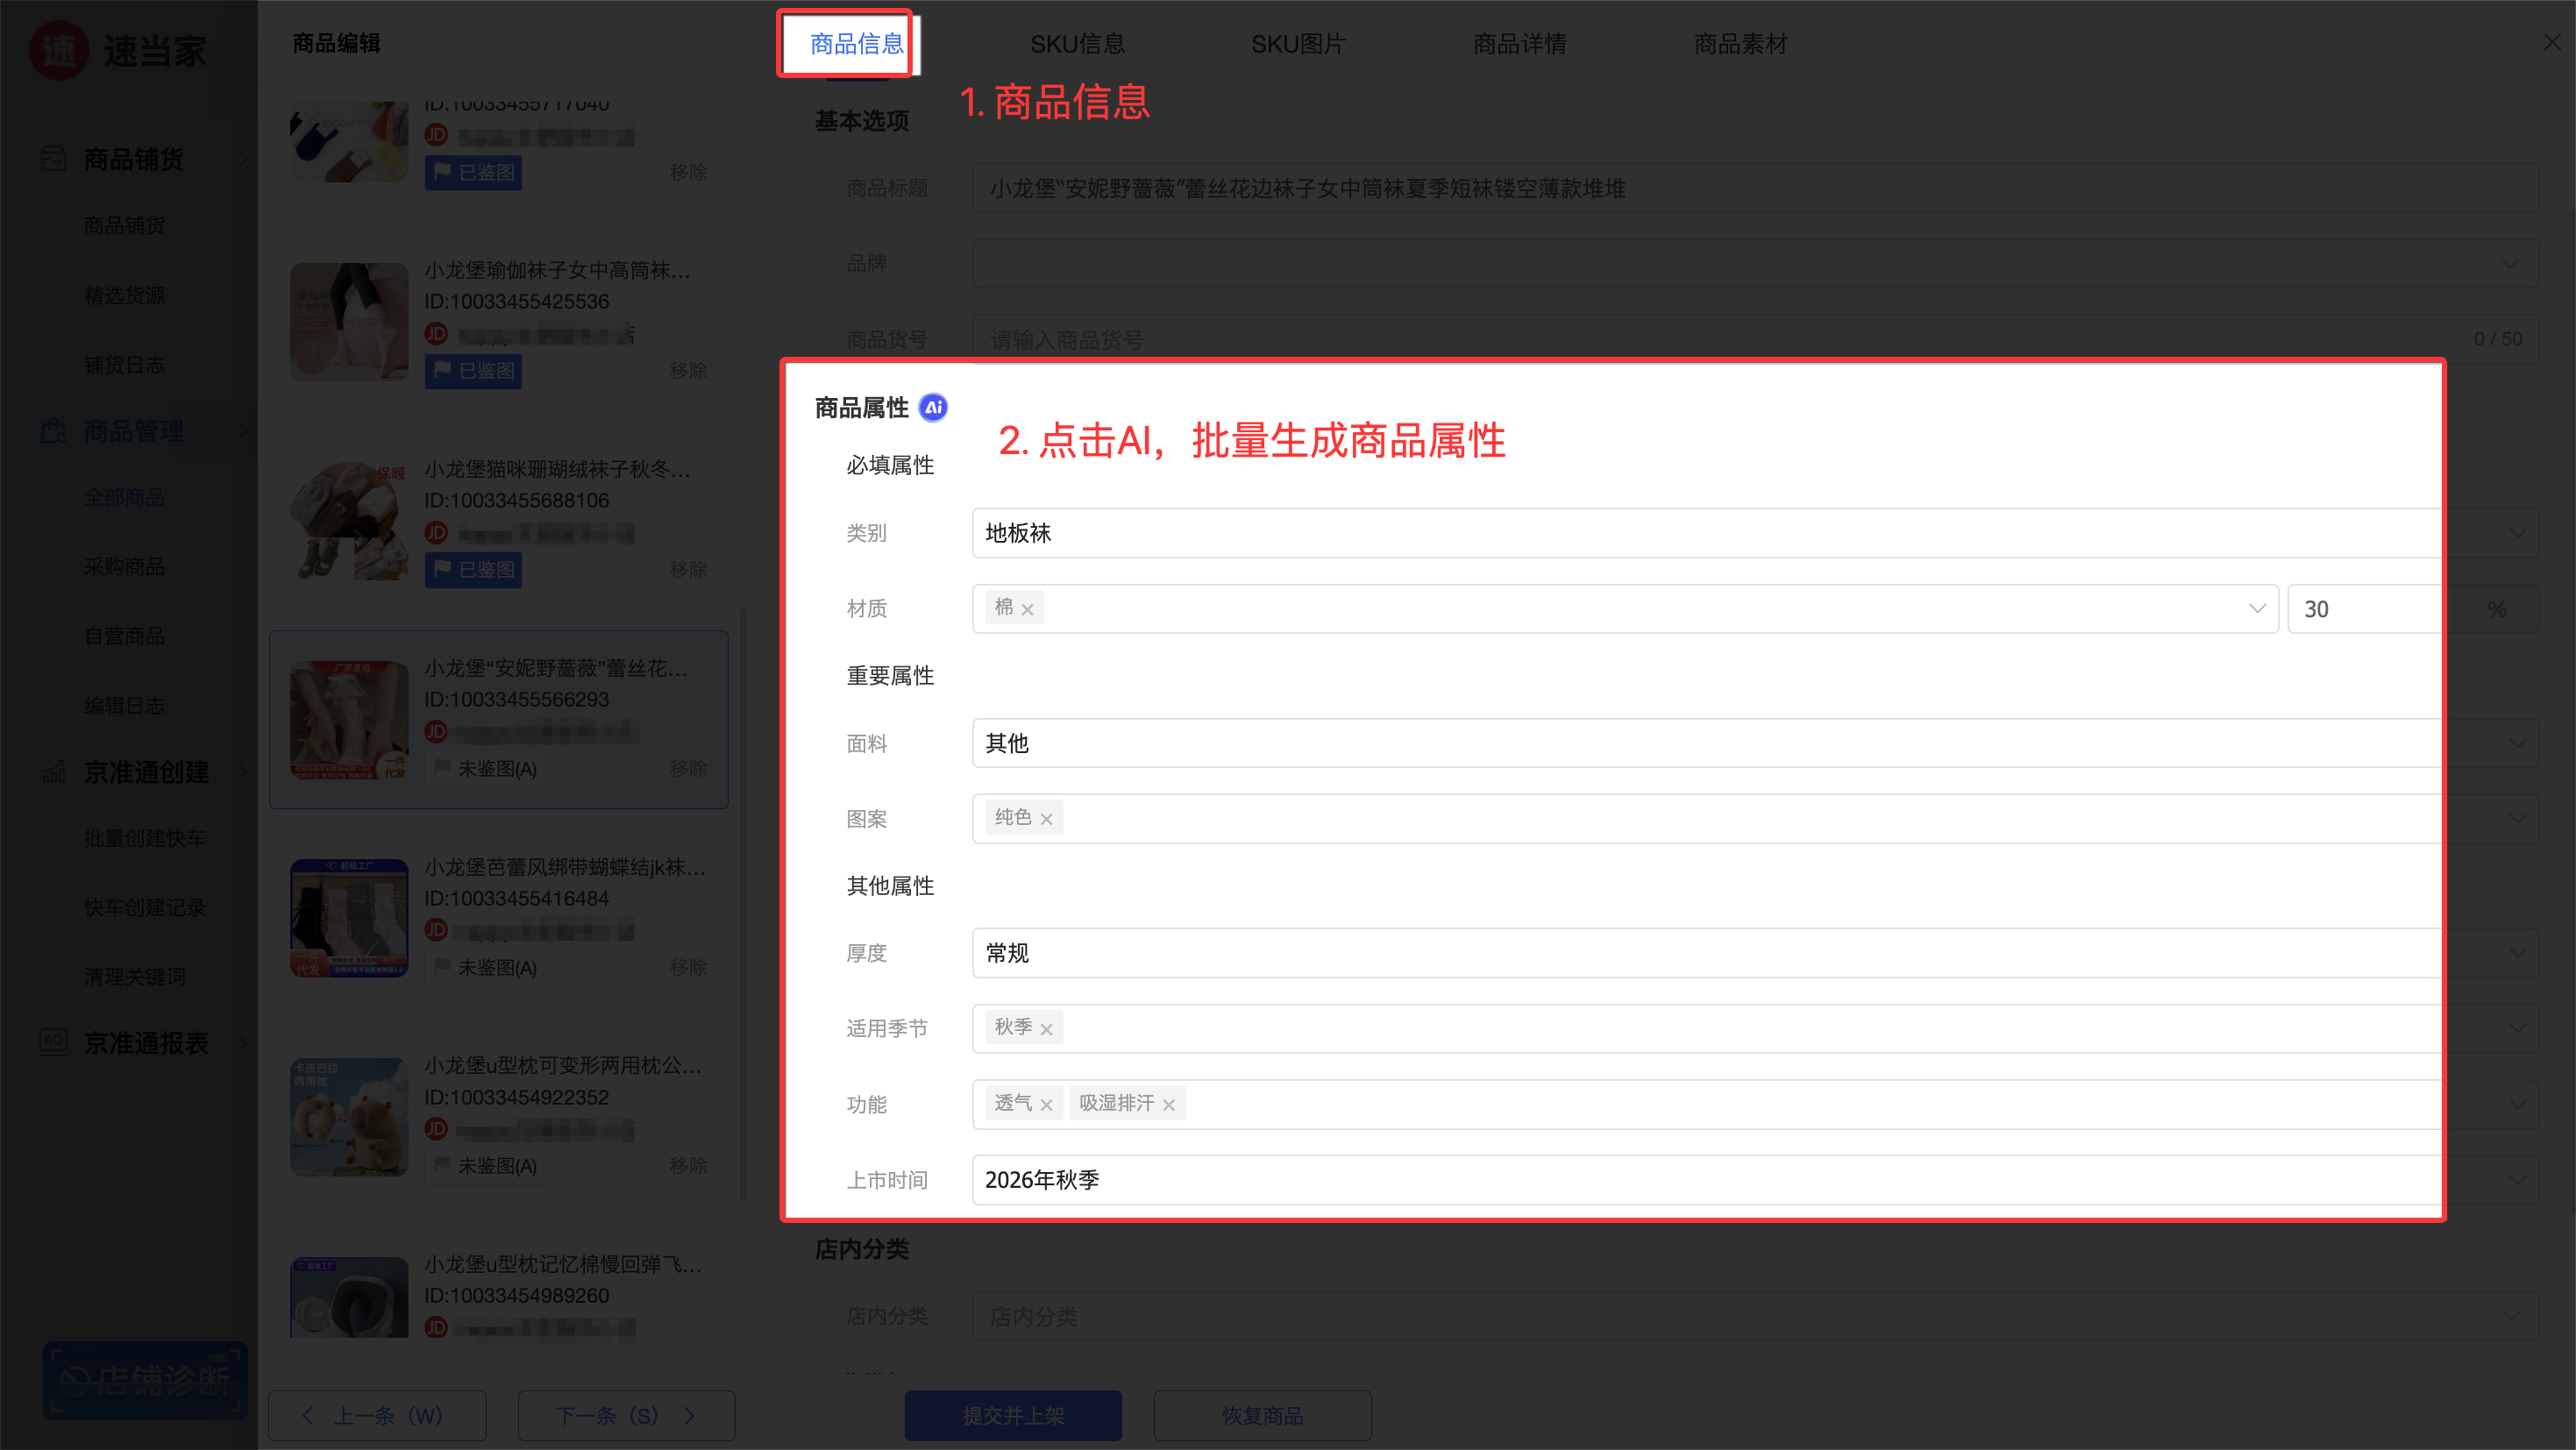Screen dimensions: 2576x1450
Task: Remove the 透气 function tag
Action: pyautogui.click(x=1046, y=1105)
